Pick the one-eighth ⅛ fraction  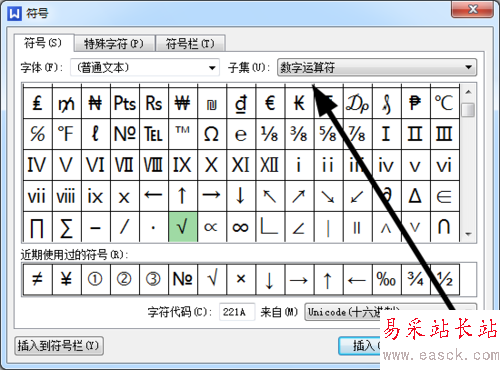(270, 134)
